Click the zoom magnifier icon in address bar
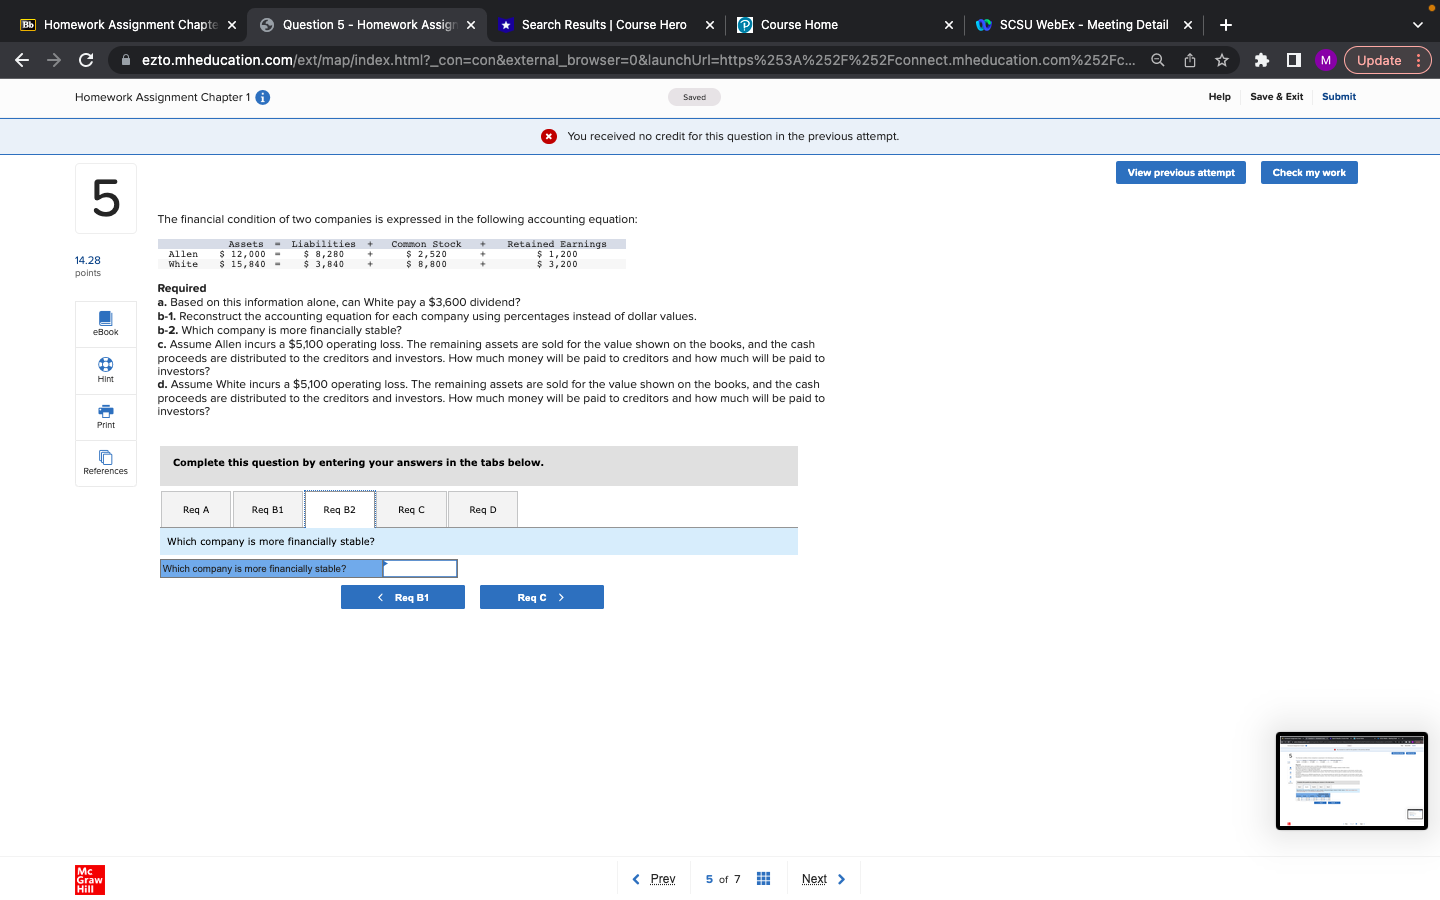This screenshot has height=900, width=1440. coord(1158,60)
